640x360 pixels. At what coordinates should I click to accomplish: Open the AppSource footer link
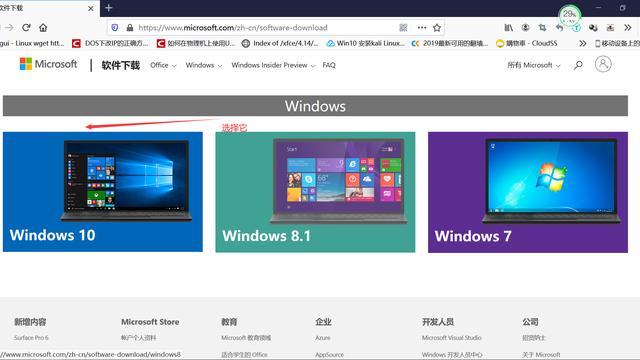[329, 355]
